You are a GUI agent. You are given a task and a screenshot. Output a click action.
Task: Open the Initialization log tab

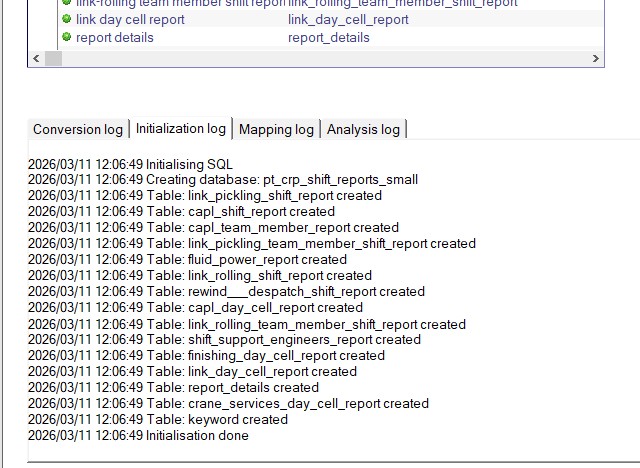(181, 128)
